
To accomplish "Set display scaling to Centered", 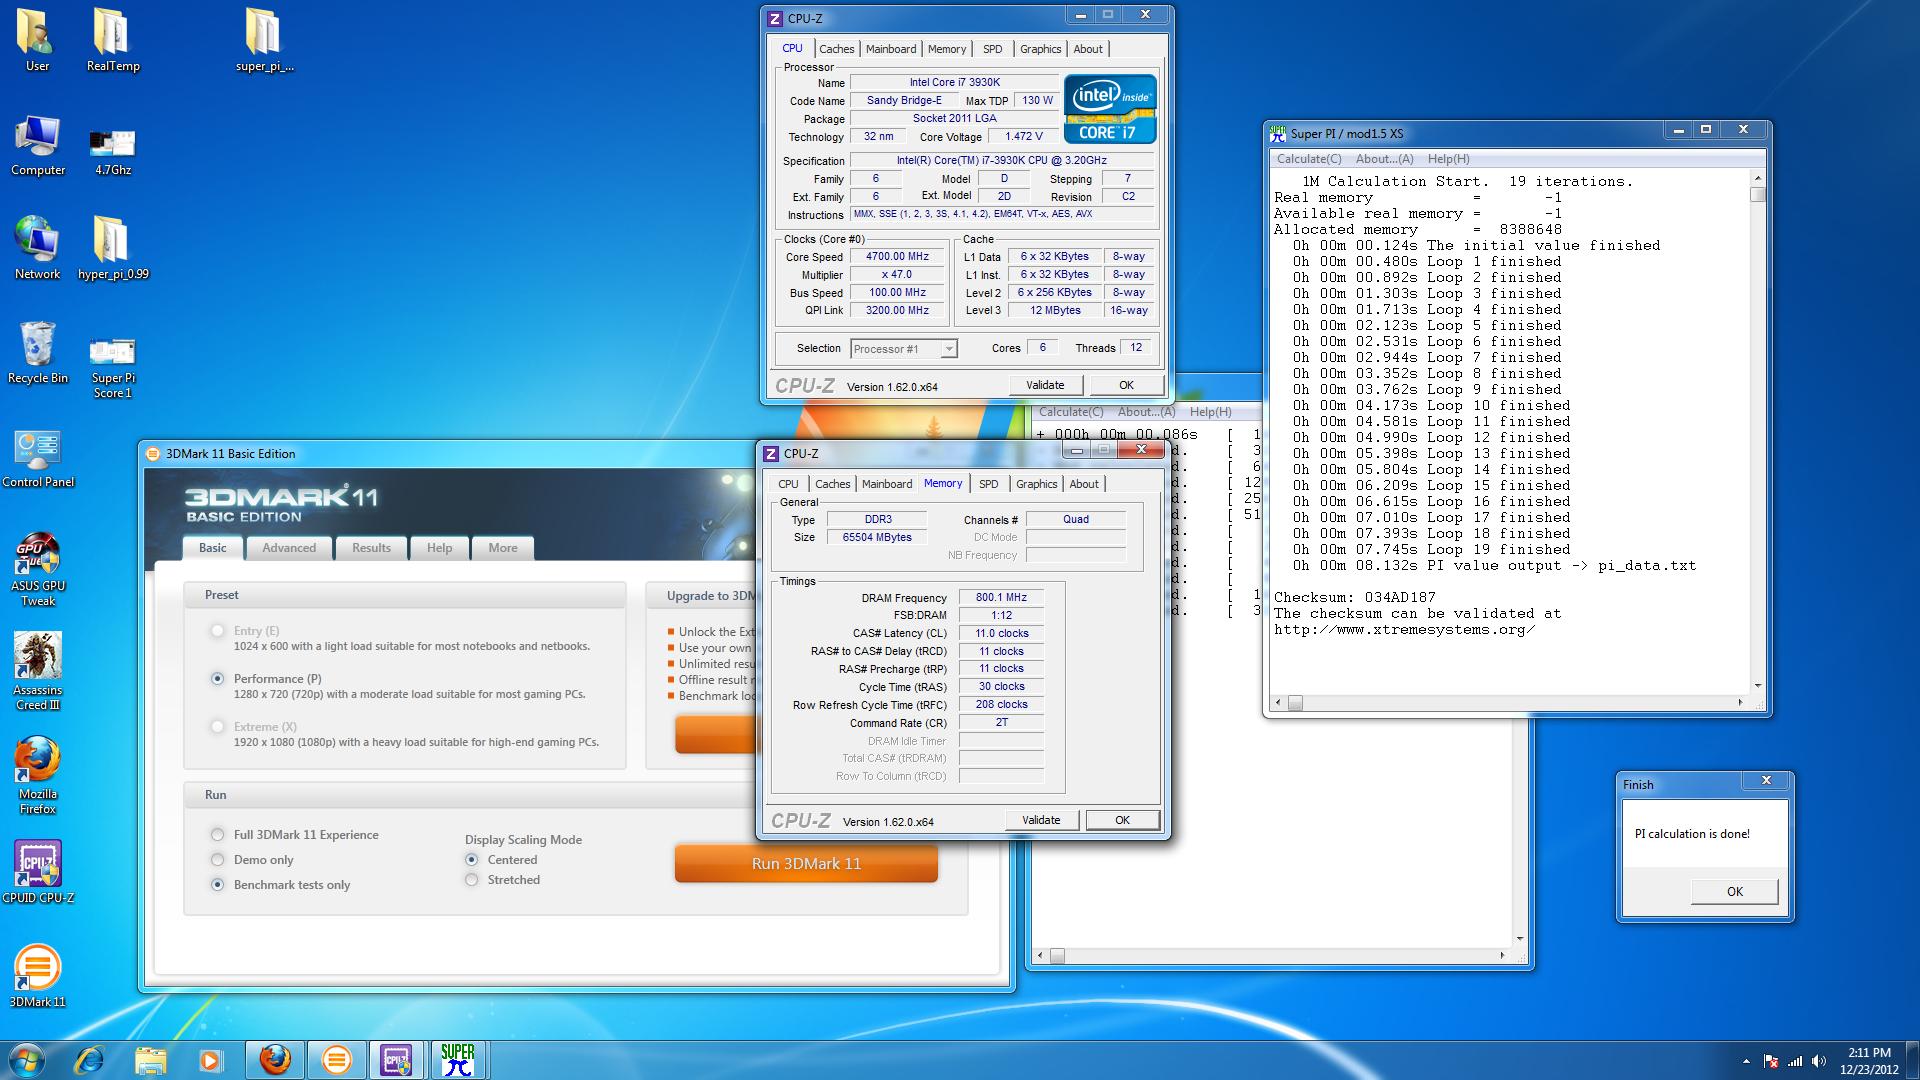I will 471,860.
